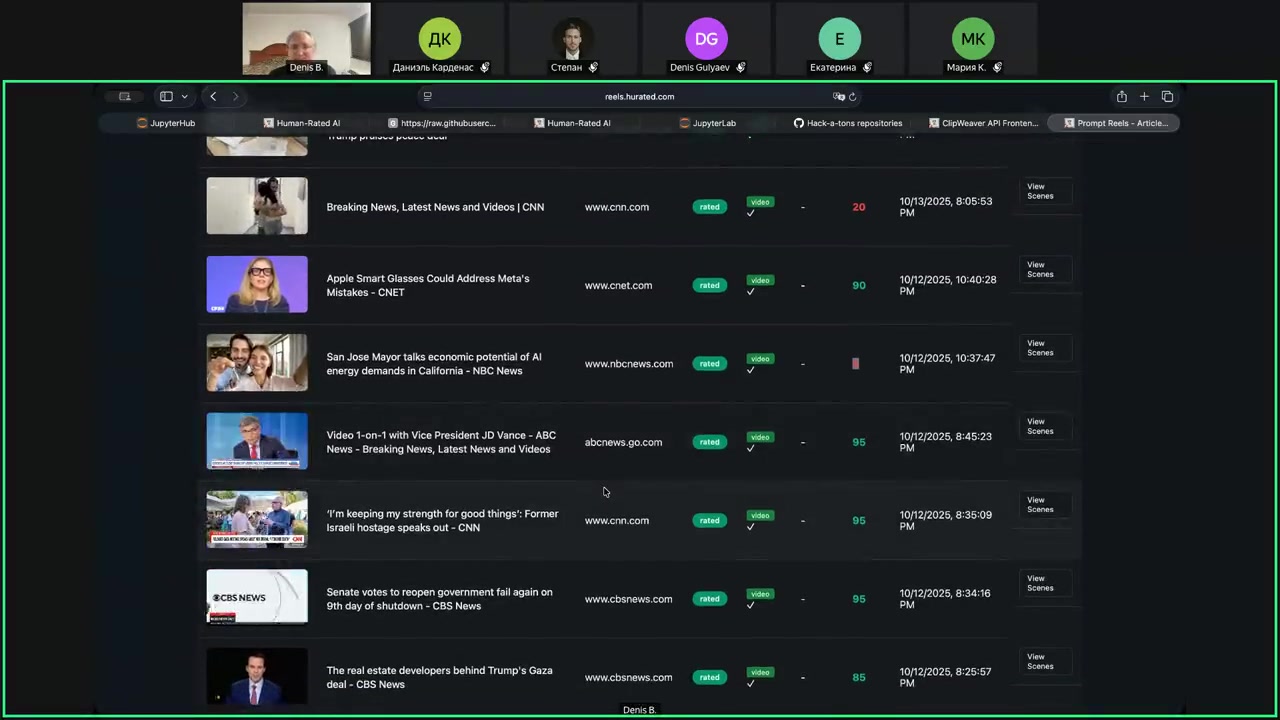
Task: Click View Scenes for Apple Smart Glasses article
Action: pyautogui.click(x=1040, y=269)
